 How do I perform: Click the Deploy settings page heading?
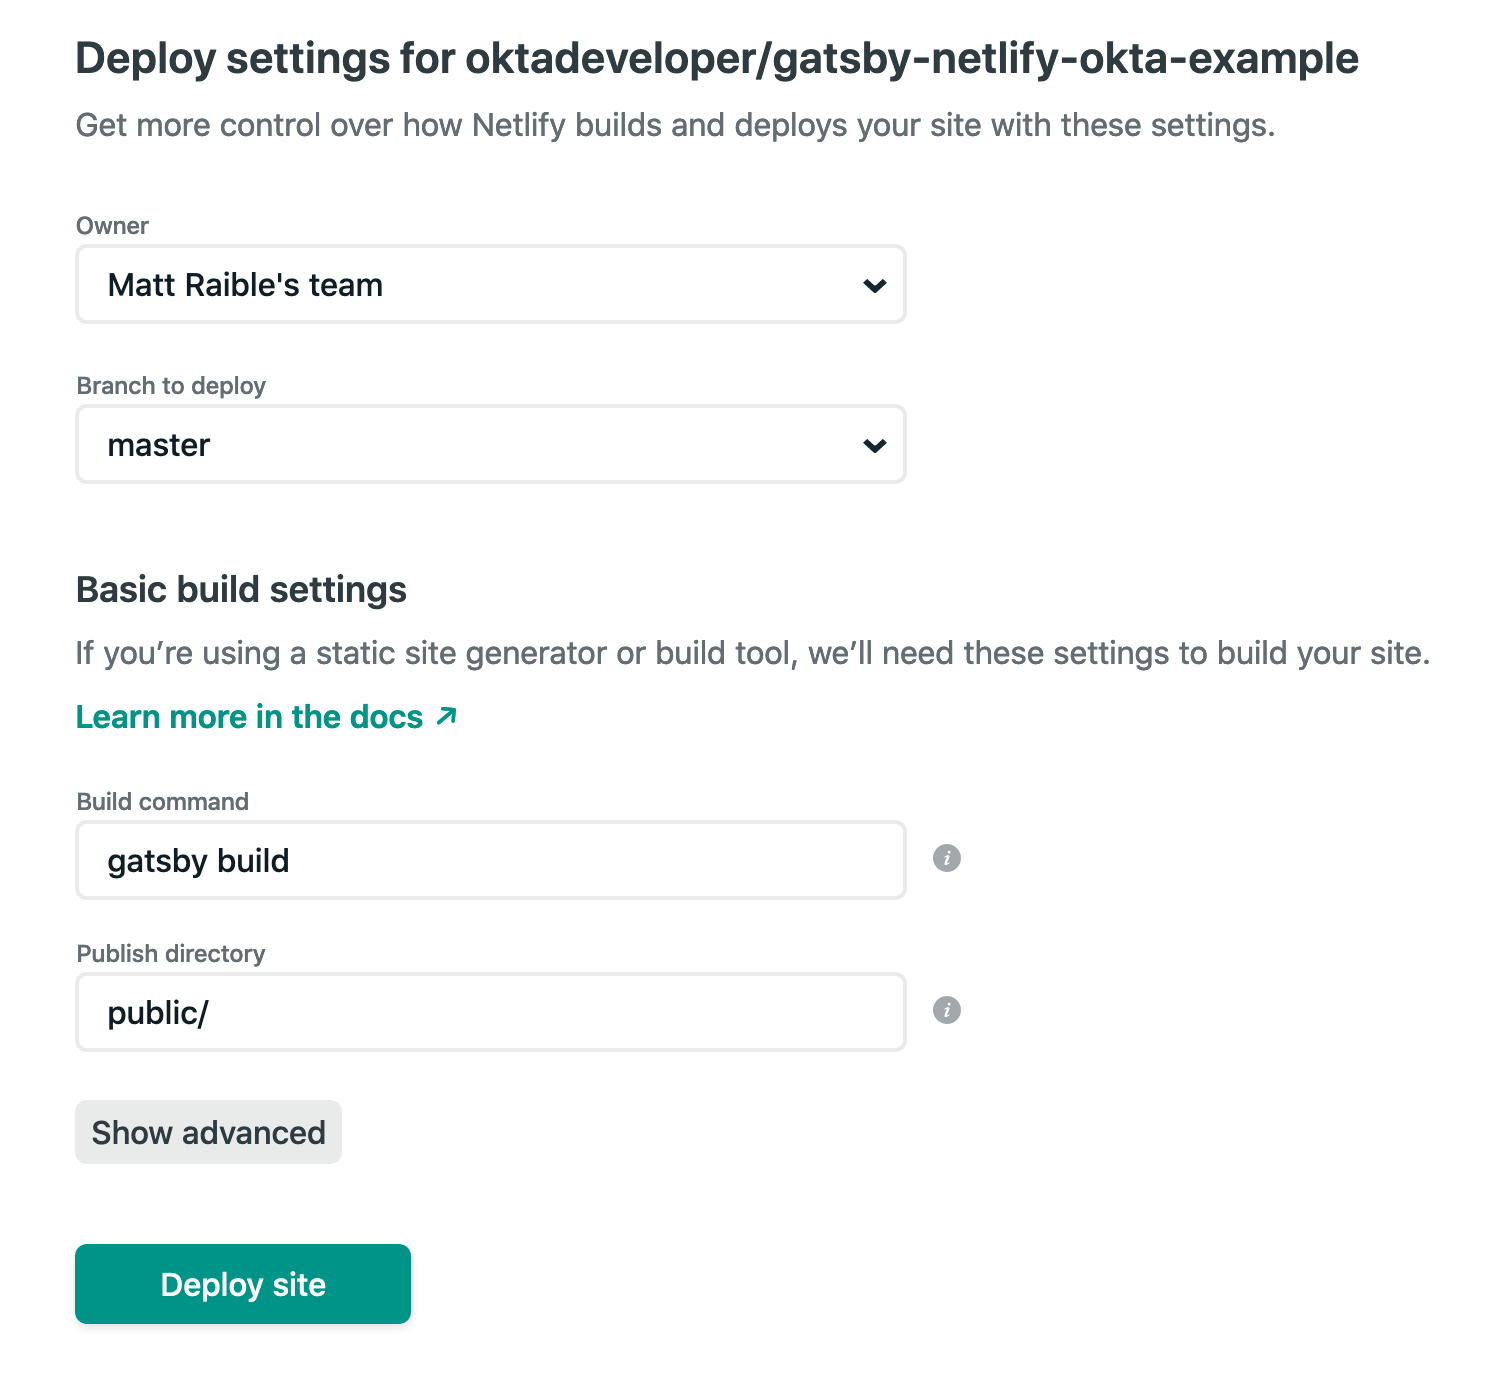pyautogui.click(x=716, y=59)
